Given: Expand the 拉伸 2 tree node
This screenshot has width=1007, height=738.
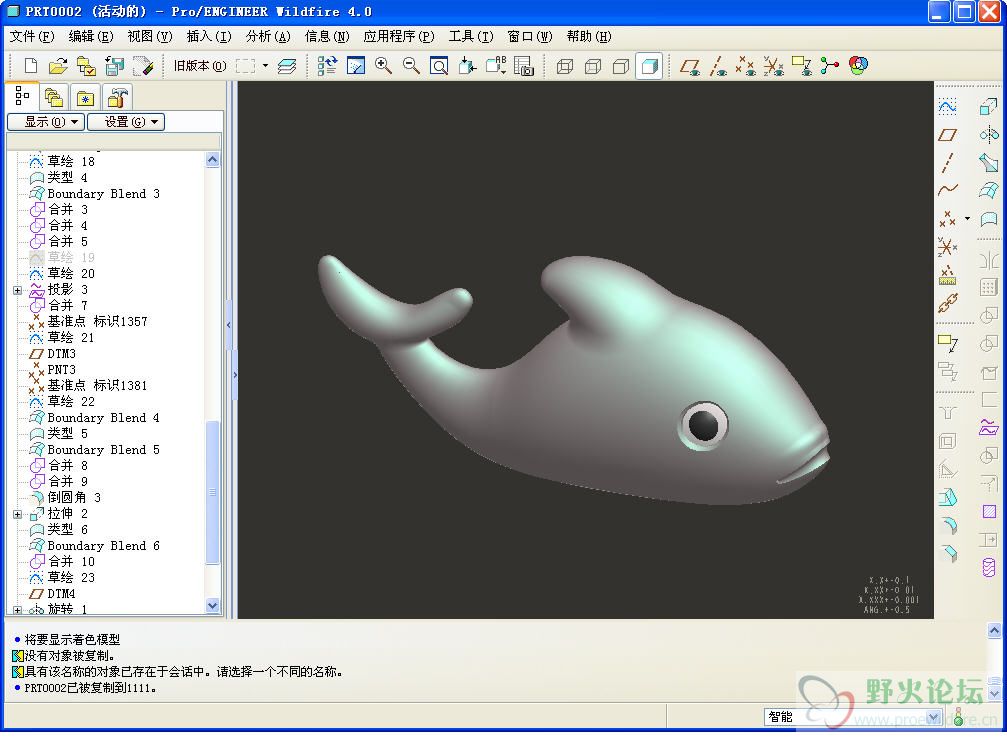Looking at the screenshot, I should 17,514.
